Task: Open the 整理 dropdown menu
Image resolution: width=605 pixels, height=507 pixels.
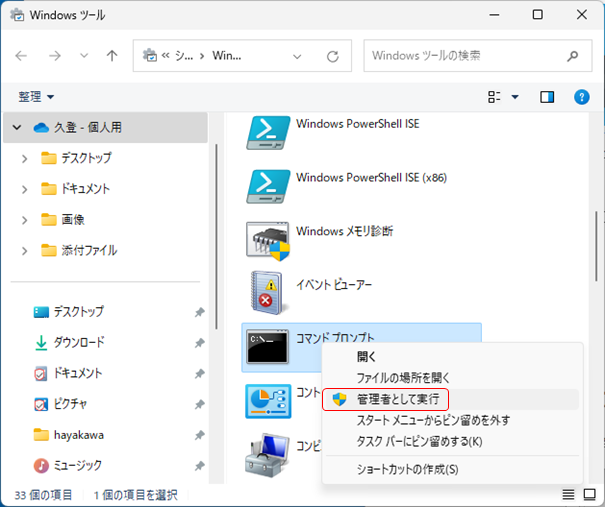Action: [x=36, y=97]
